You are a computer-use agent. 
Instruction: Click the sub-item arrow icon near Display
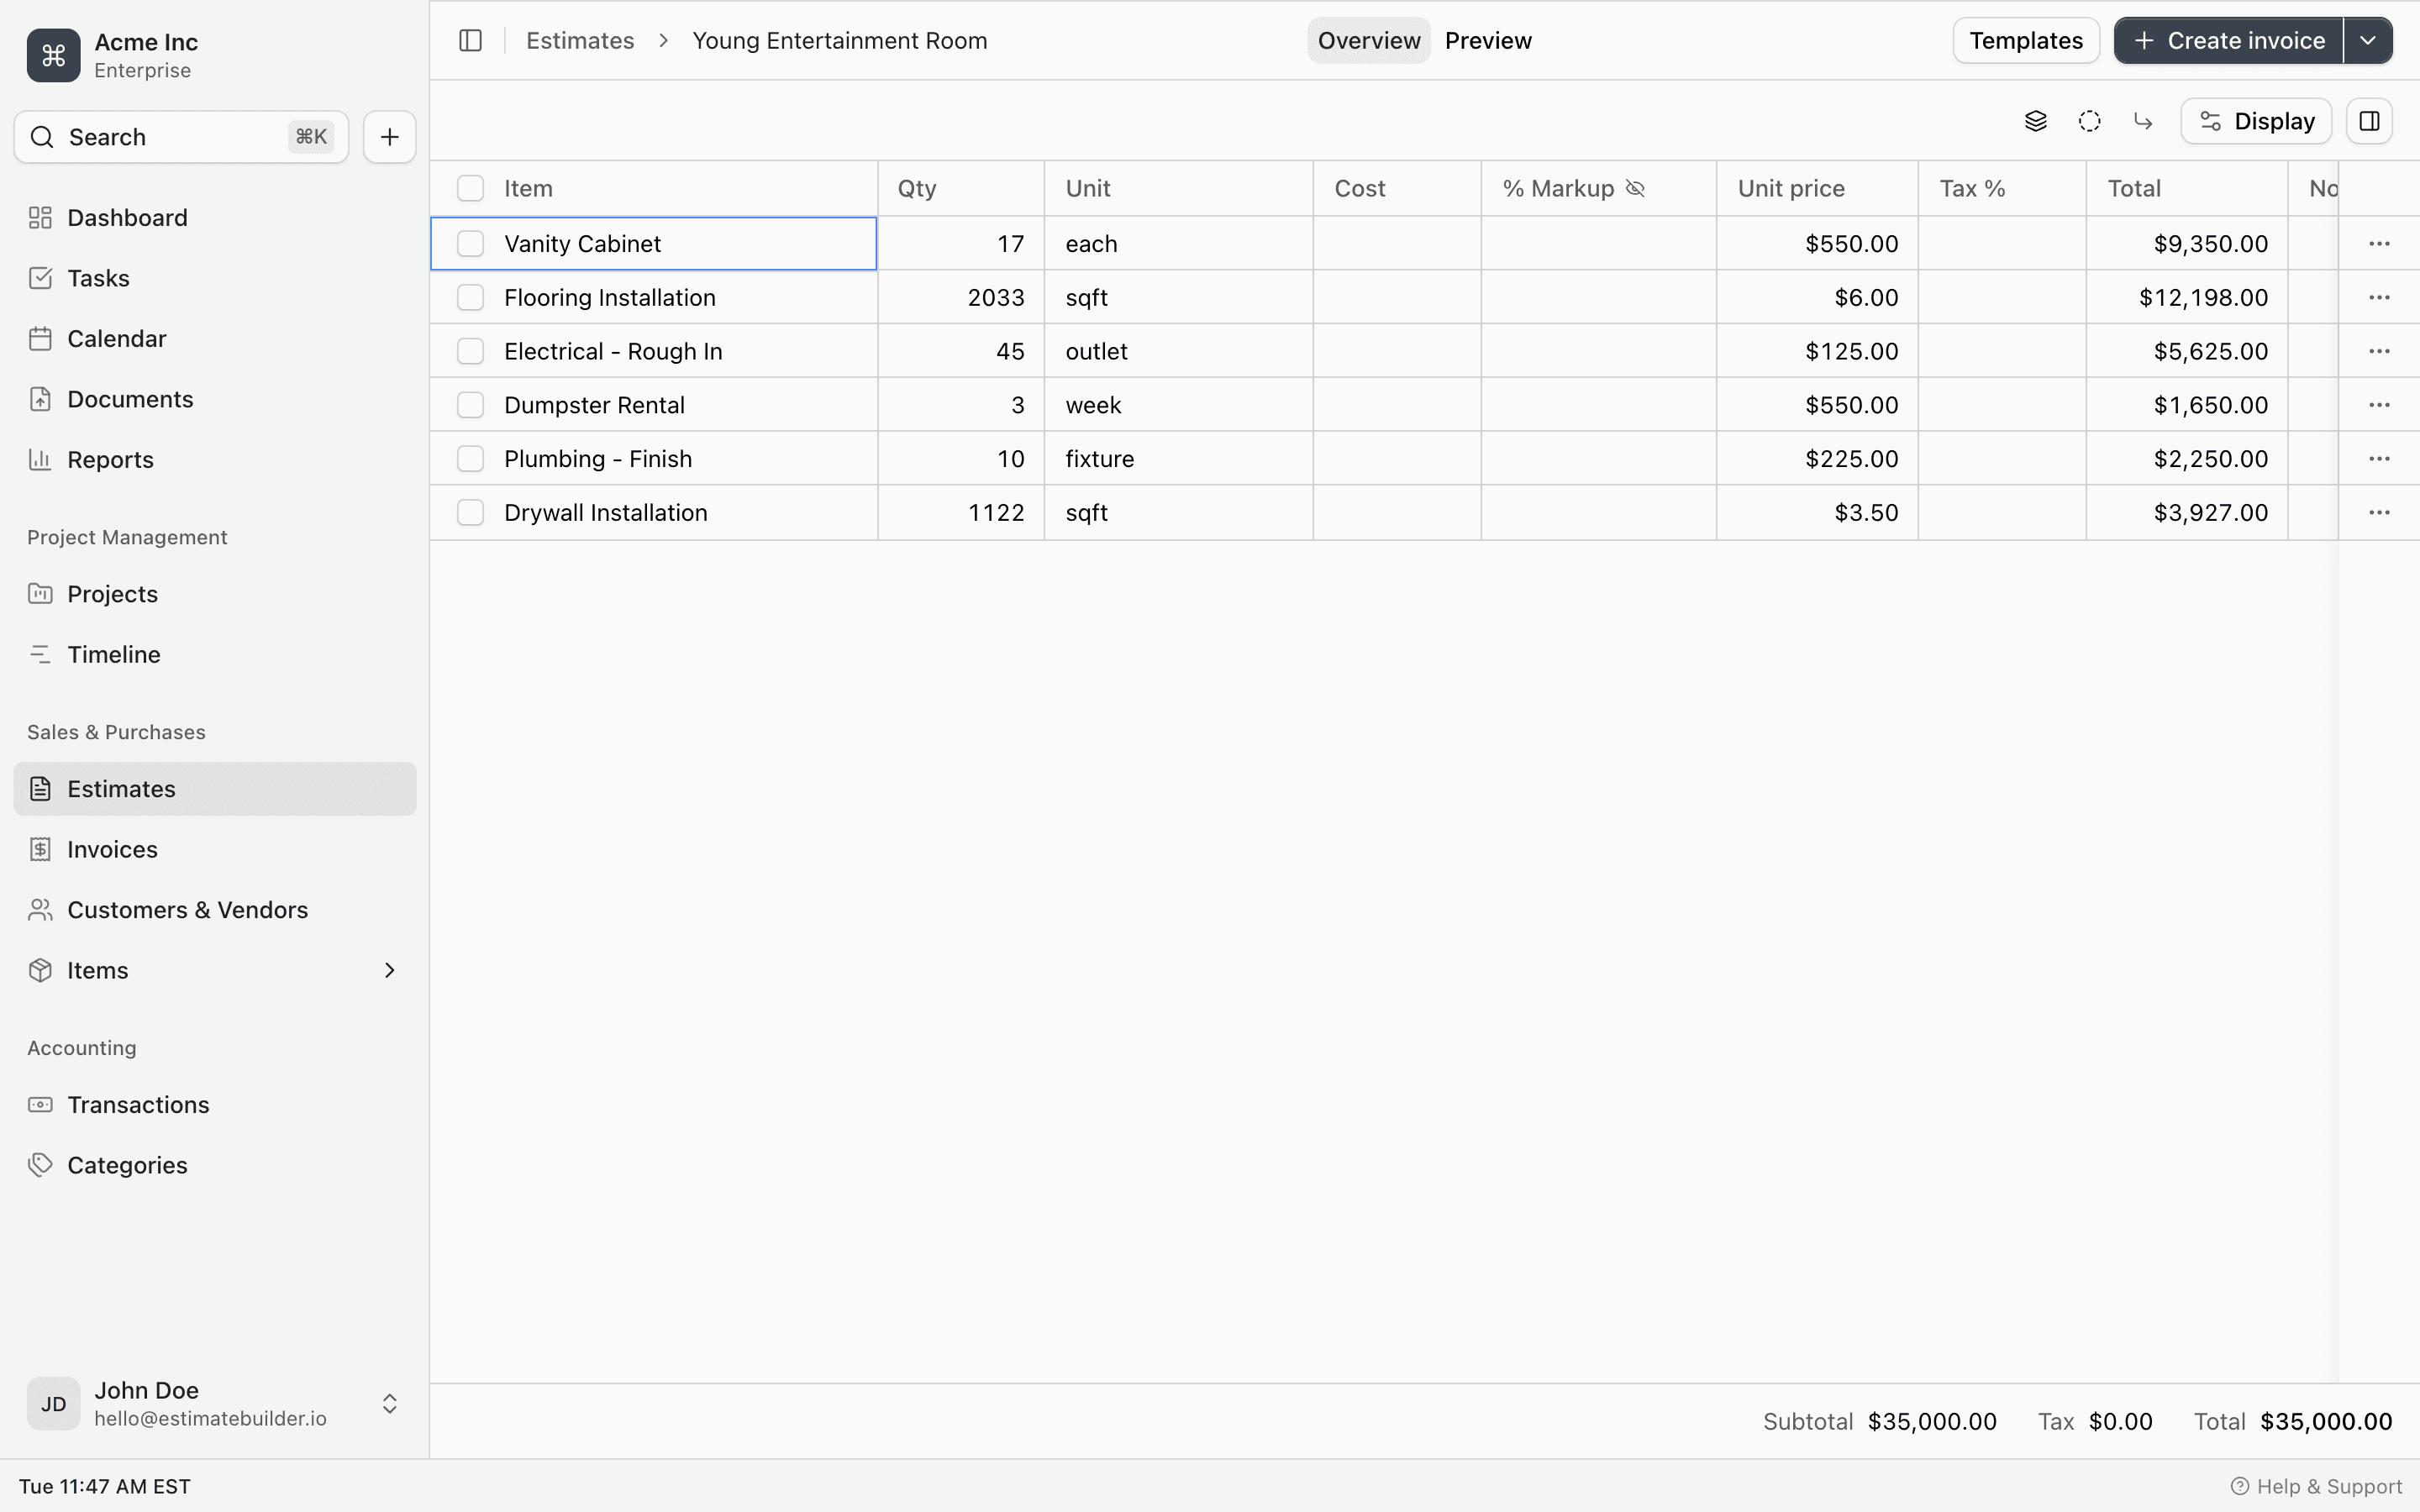[2143, 120]
